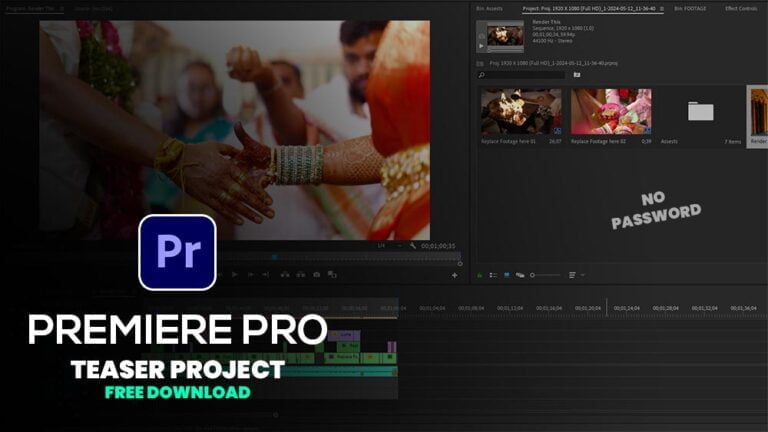
Task: Toggle the green project write lock
Action: (480, 274)
